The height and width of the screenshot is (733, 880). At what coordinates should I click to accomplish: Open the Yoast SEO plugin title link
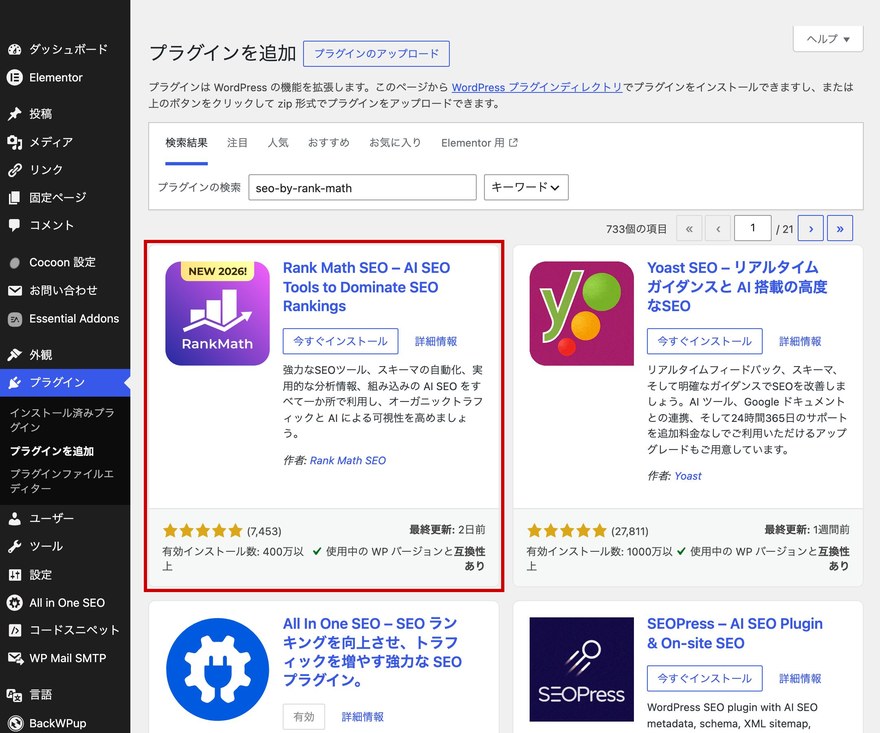tap(737, 287)
